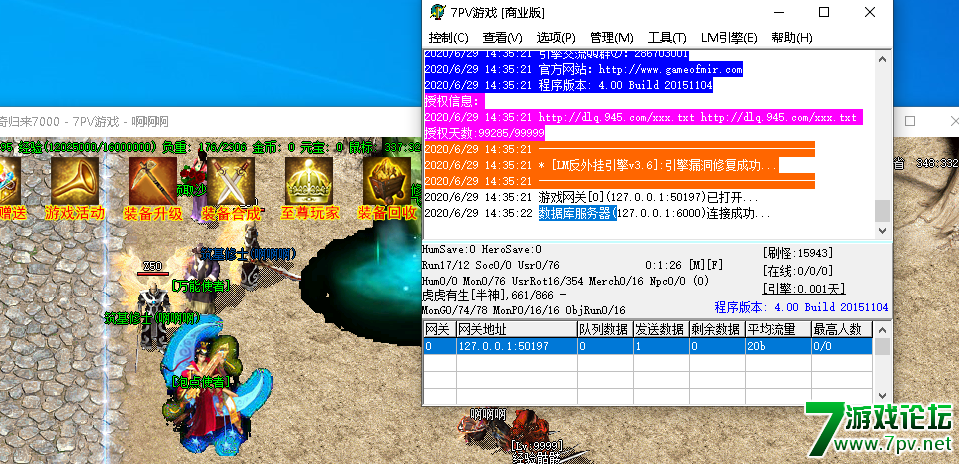This screenshot has height=464, width=959.
Task: Open the 选项(P) menu
Action: coord(556,38)
